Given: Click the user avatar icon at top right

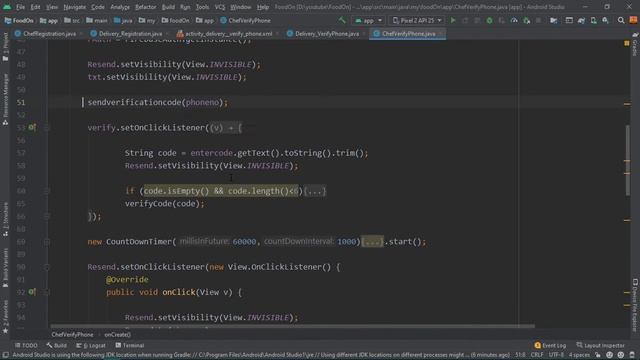Looking at the screenshot, I should 633,20.
